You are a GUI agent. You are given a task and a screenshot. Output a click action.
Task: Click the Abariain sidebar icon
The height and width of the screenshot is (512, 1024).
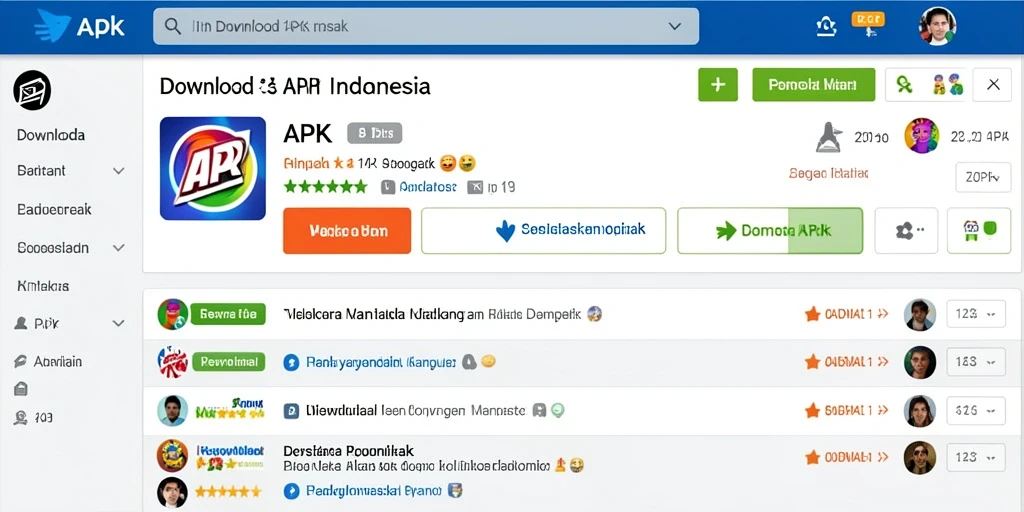pyautogui.click(x=21, y=361)
